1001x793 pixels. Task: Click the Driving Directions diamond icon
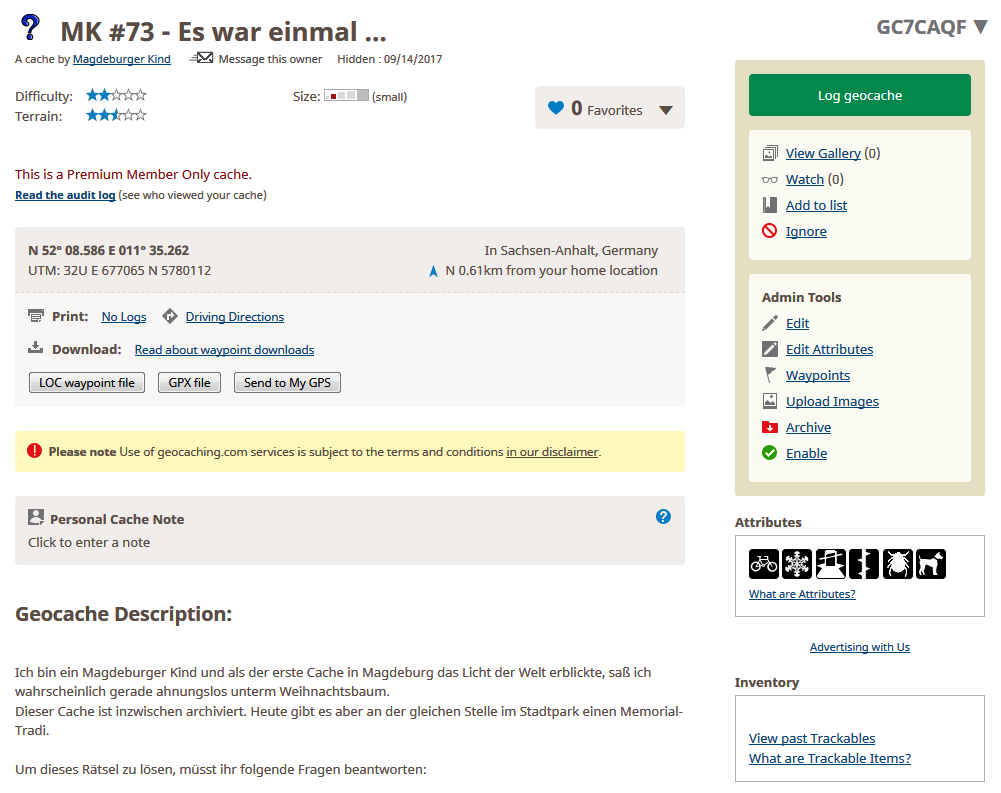click(170, 315)
